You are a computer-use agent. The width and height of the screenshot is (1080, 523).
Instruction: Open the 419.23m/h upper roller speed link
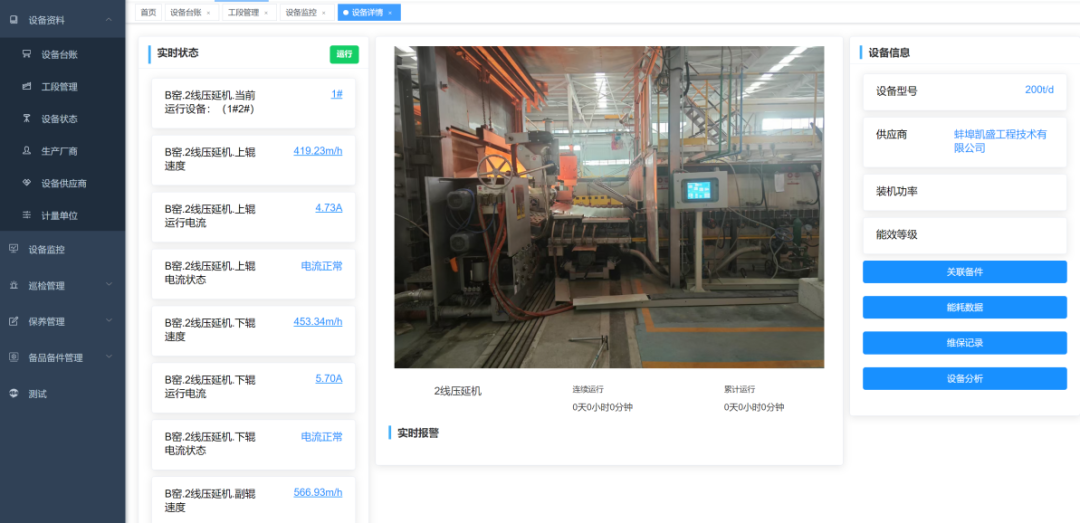point(317,151)
